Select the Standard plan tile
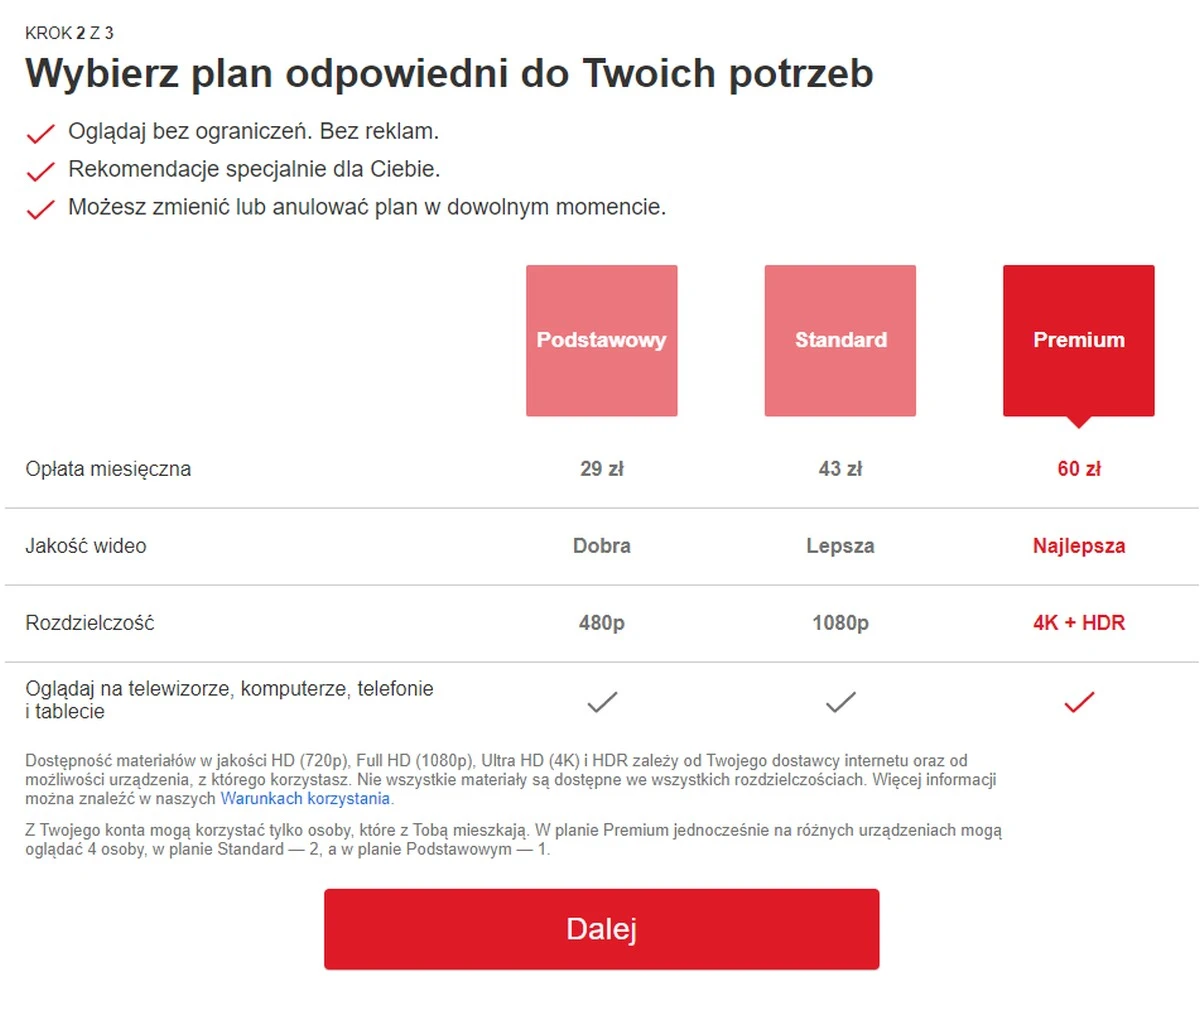The height and width of the screenshot is (1025, 1200). (840, 340)
